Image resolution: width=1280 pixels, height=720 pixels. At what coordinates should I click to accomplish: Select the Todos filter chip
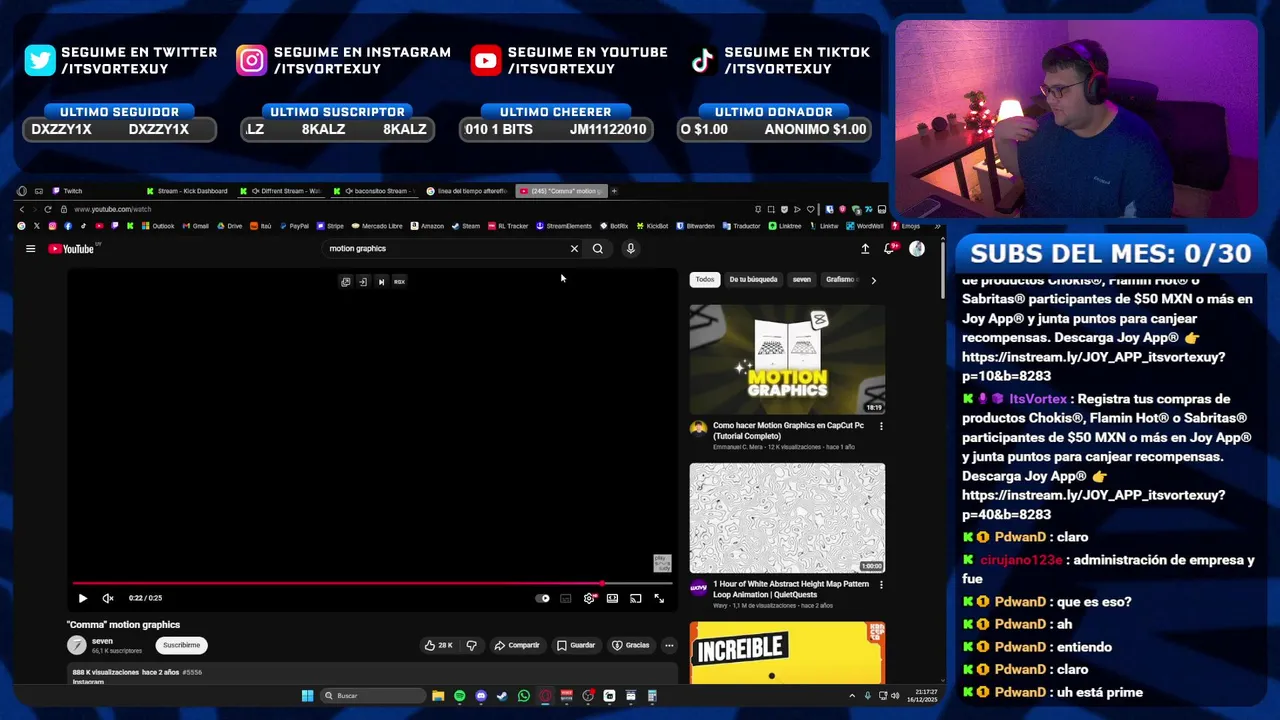705,280
